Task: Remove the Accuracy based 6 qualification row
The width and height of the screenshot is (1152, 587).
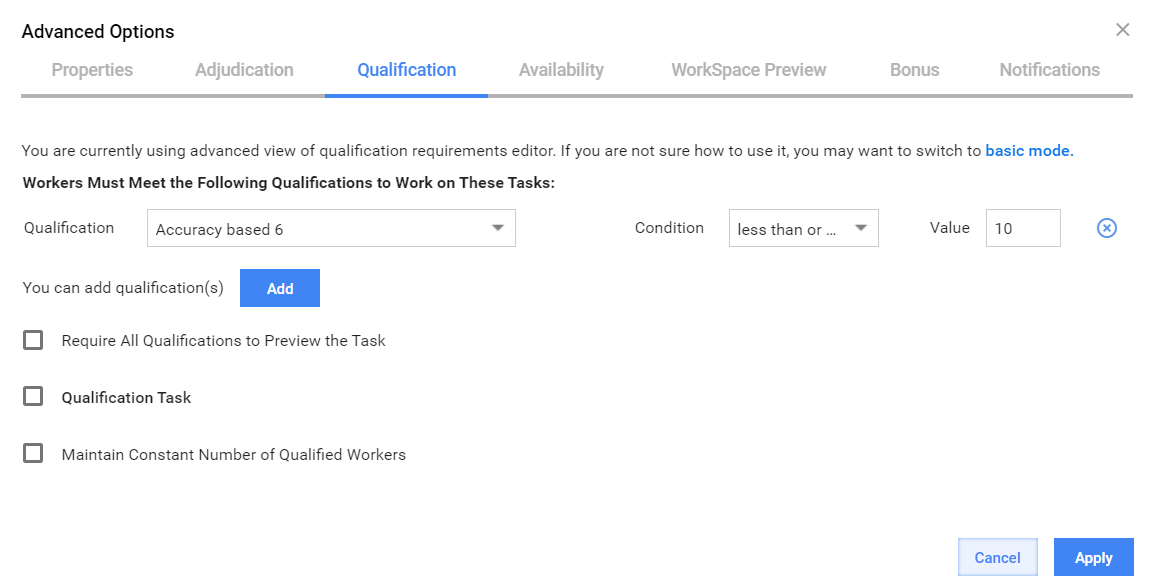Action: pyautogui.click(x=1106, y=228)
